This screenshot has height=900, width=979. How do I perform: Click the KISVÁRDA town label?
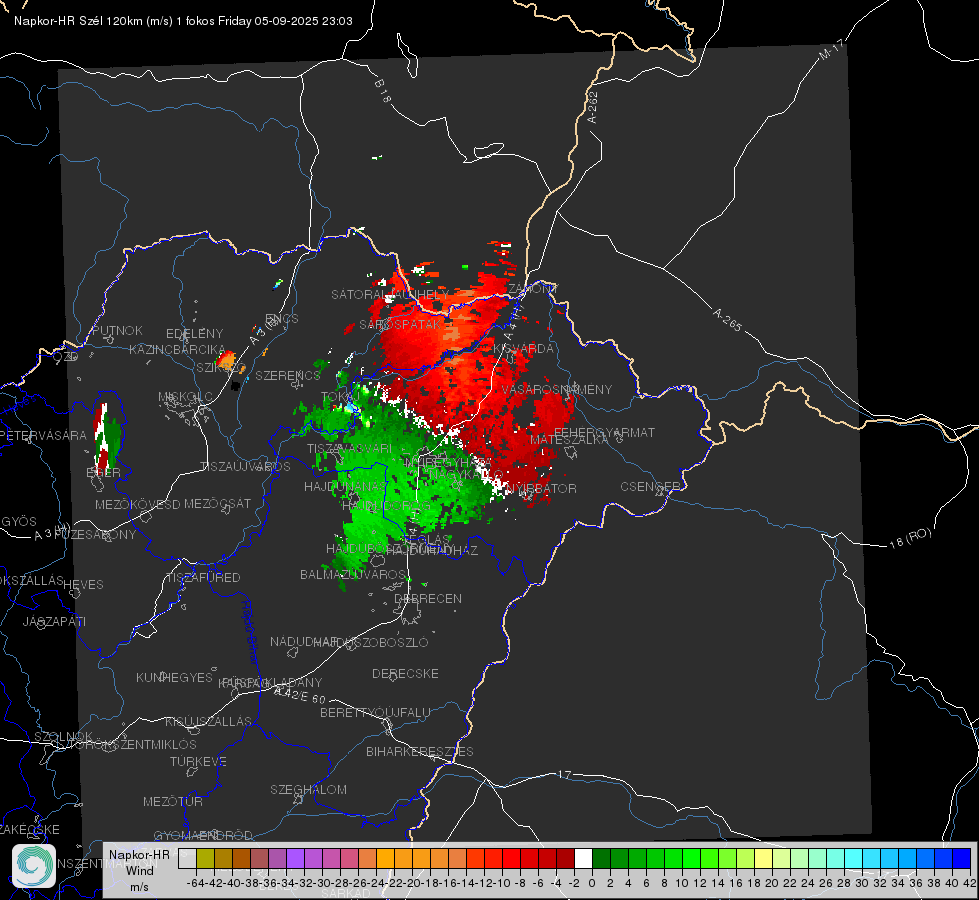[x=523, y=349]
